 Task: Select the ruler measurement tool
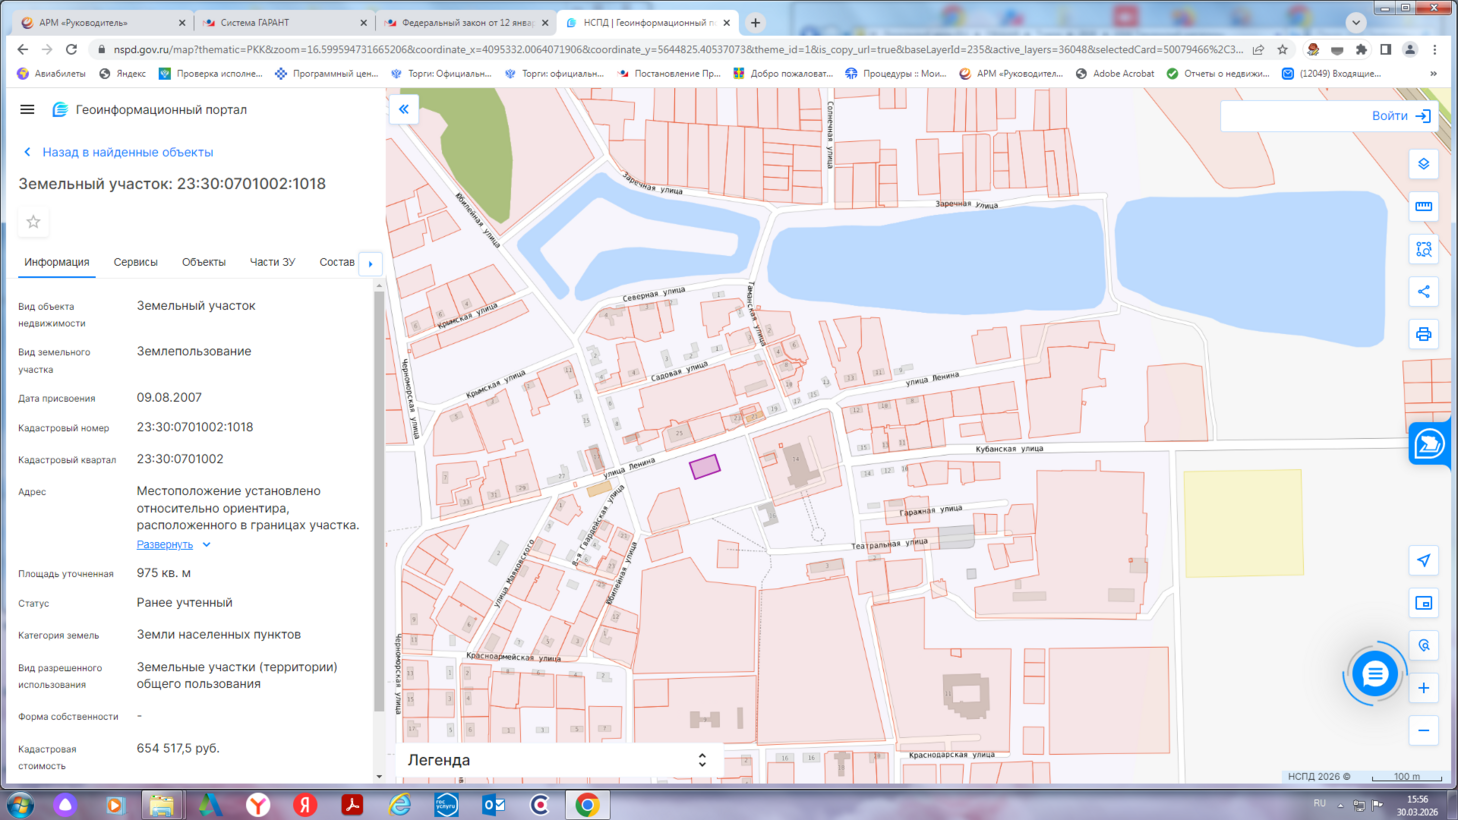coord(1423,207)
